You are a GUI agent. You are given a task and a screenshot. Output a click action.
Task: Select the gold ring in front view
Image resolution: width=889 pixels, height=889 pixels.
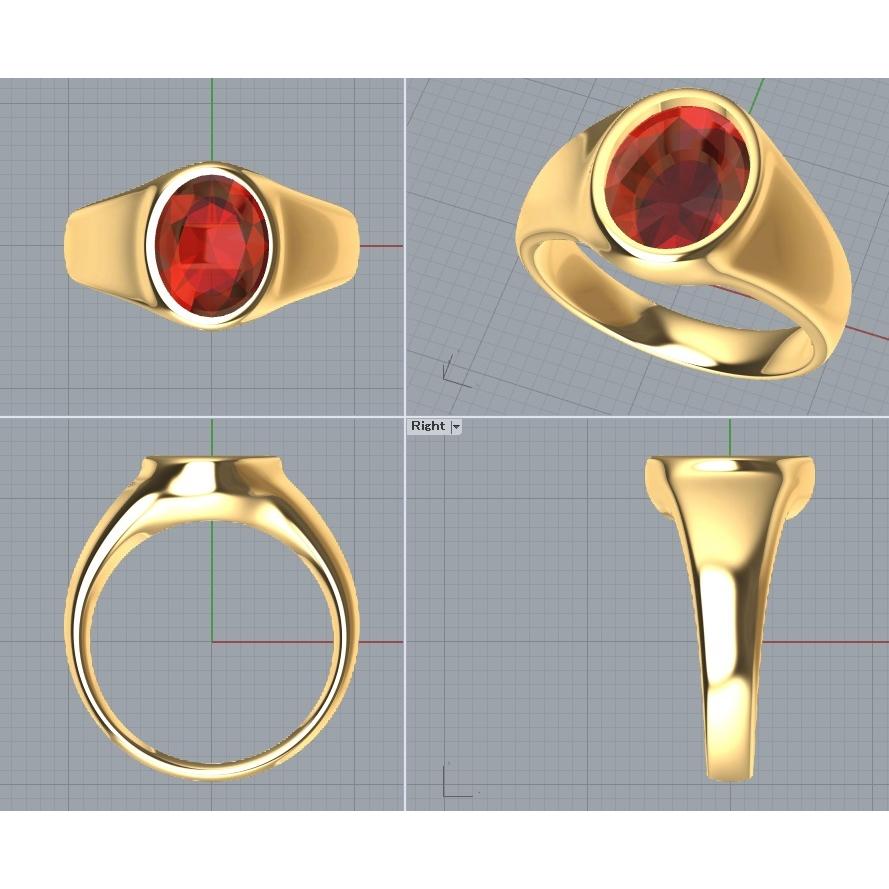(x=211, y=618)
